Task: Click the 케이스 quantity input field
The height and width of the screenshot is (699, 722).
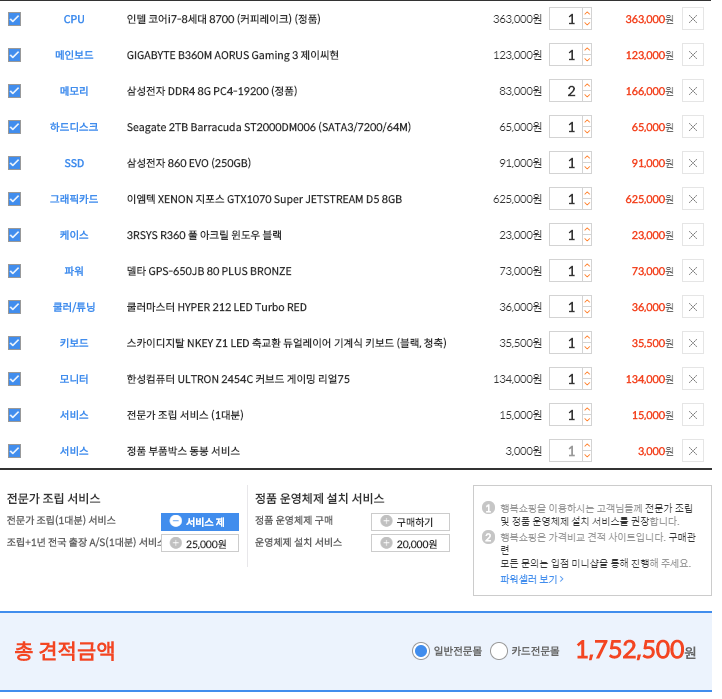Action: (566, 235)
